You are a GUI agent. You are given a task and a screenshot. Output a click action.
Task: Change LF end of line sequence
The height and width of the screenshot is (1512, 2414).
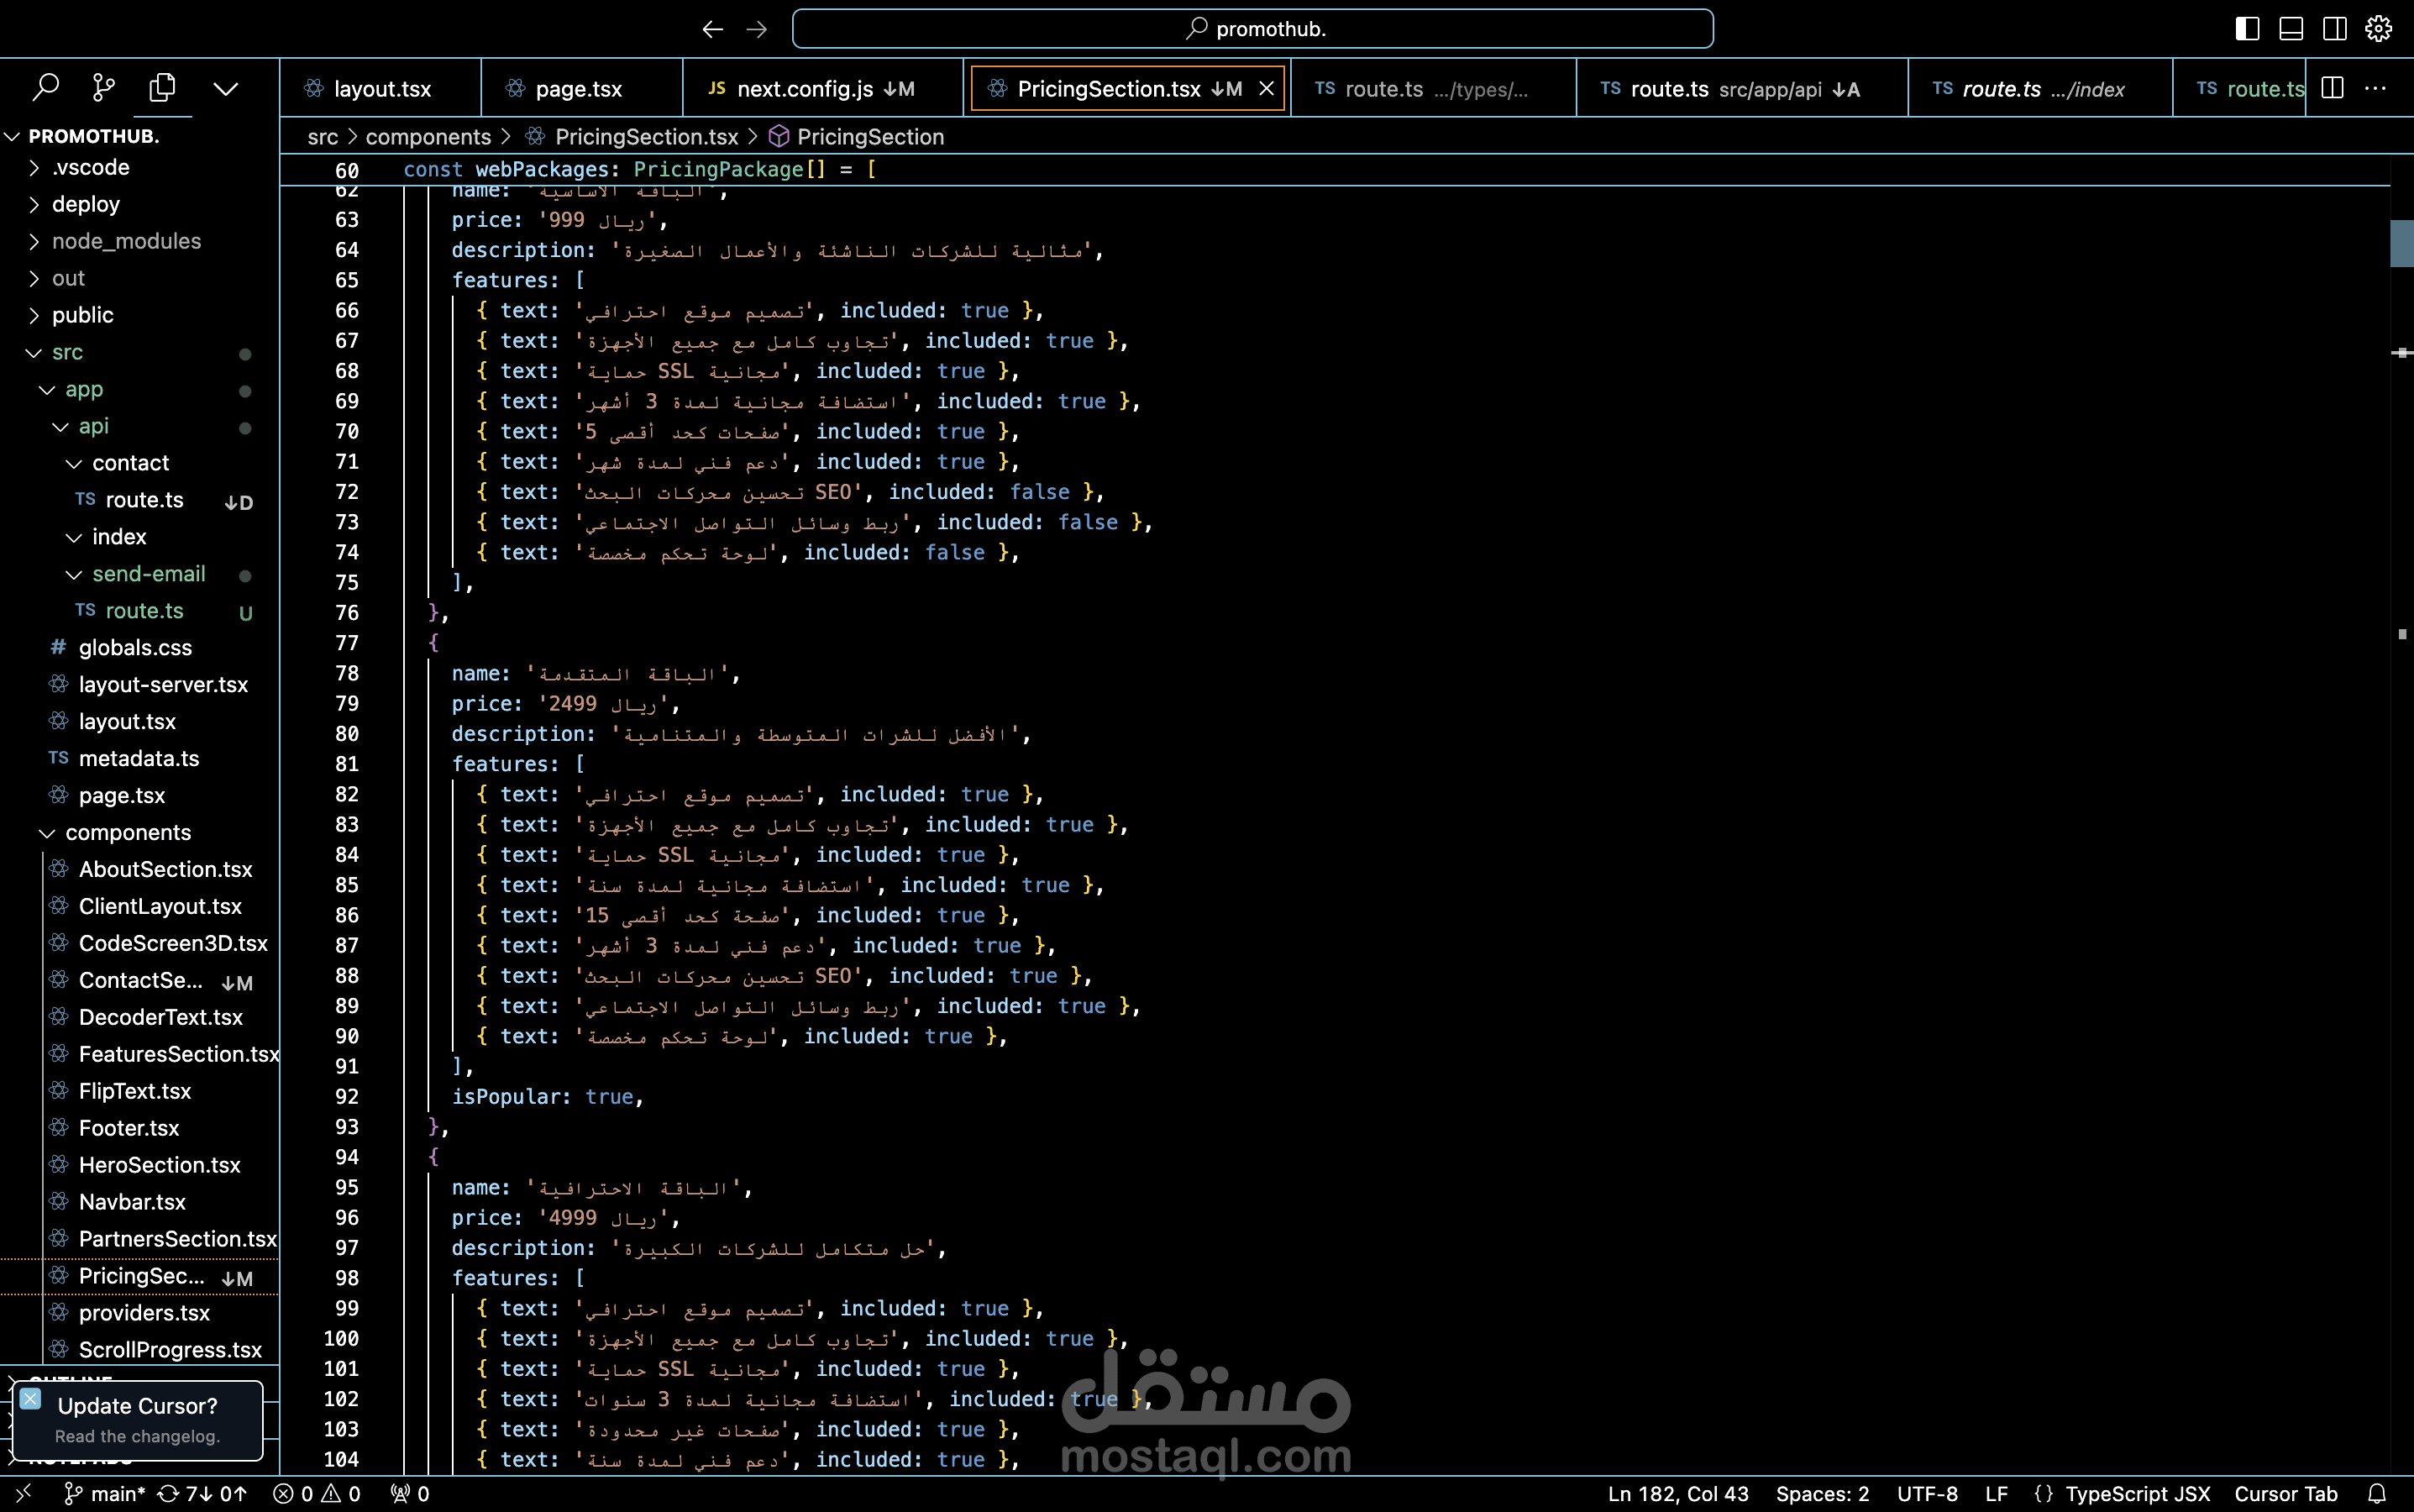(1996, 1494)
